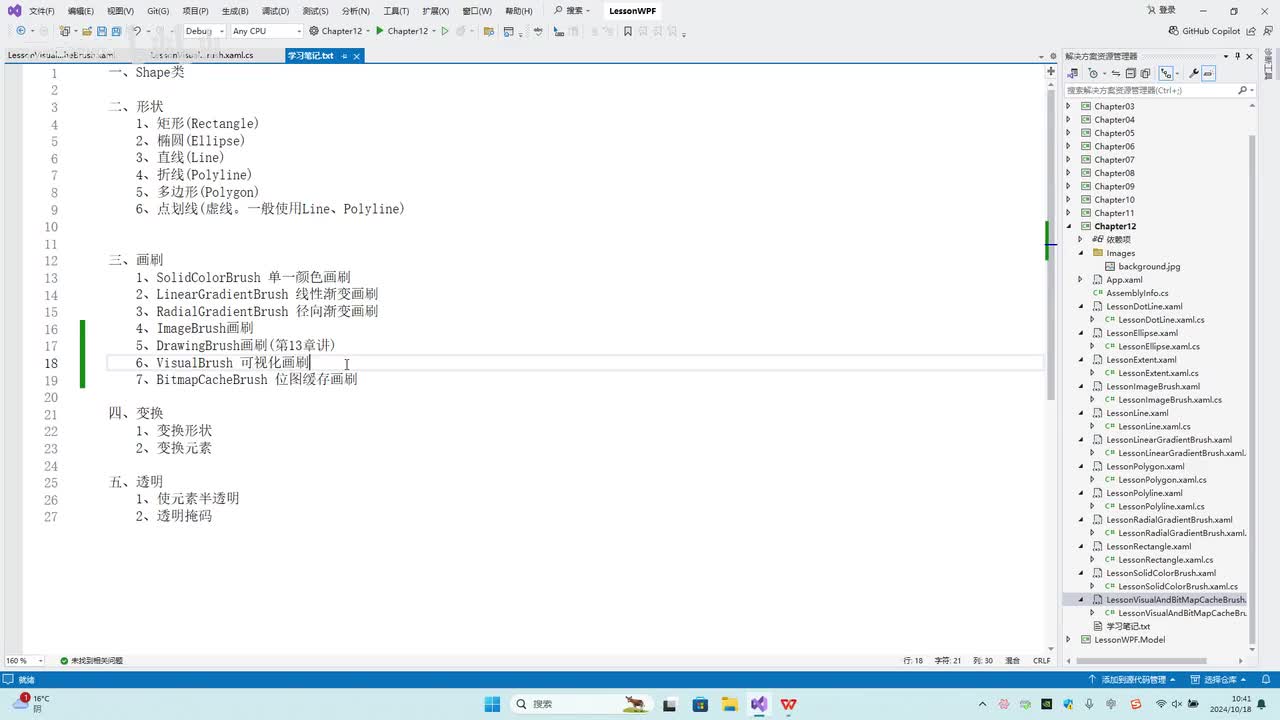Click the bookmark toolbar icon
Screen dimensions: 1280x720
tap(628, 31)
